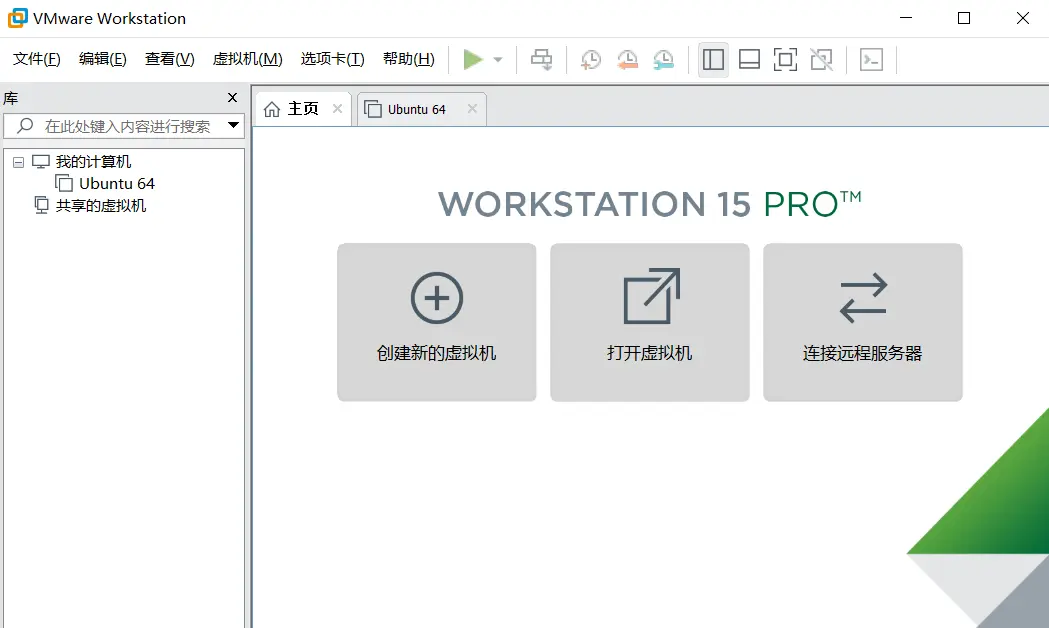Screen dimensions: 1049x628
Task: Switch to Unity mode icon
Action: pyautogui.click(x=822, y=60)
